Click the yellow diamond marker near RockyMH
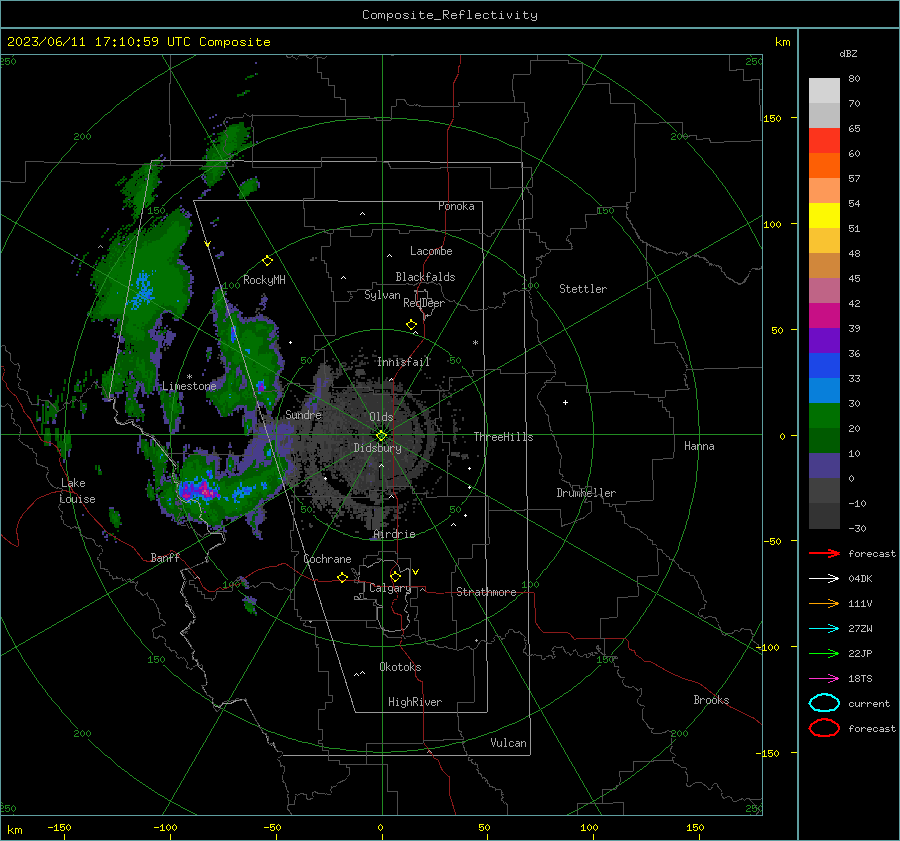This screenshot has width=900, height=841. pos(267,261)
